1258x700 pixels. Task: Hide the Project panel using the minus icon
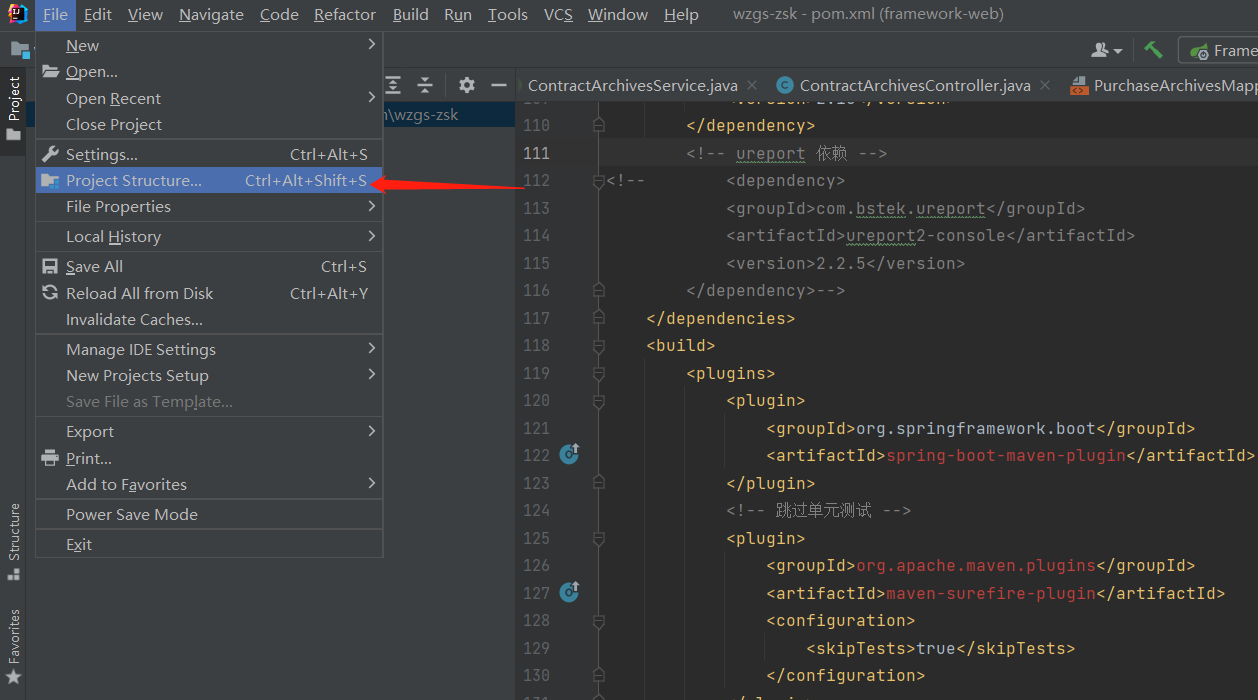pos(498,85)
